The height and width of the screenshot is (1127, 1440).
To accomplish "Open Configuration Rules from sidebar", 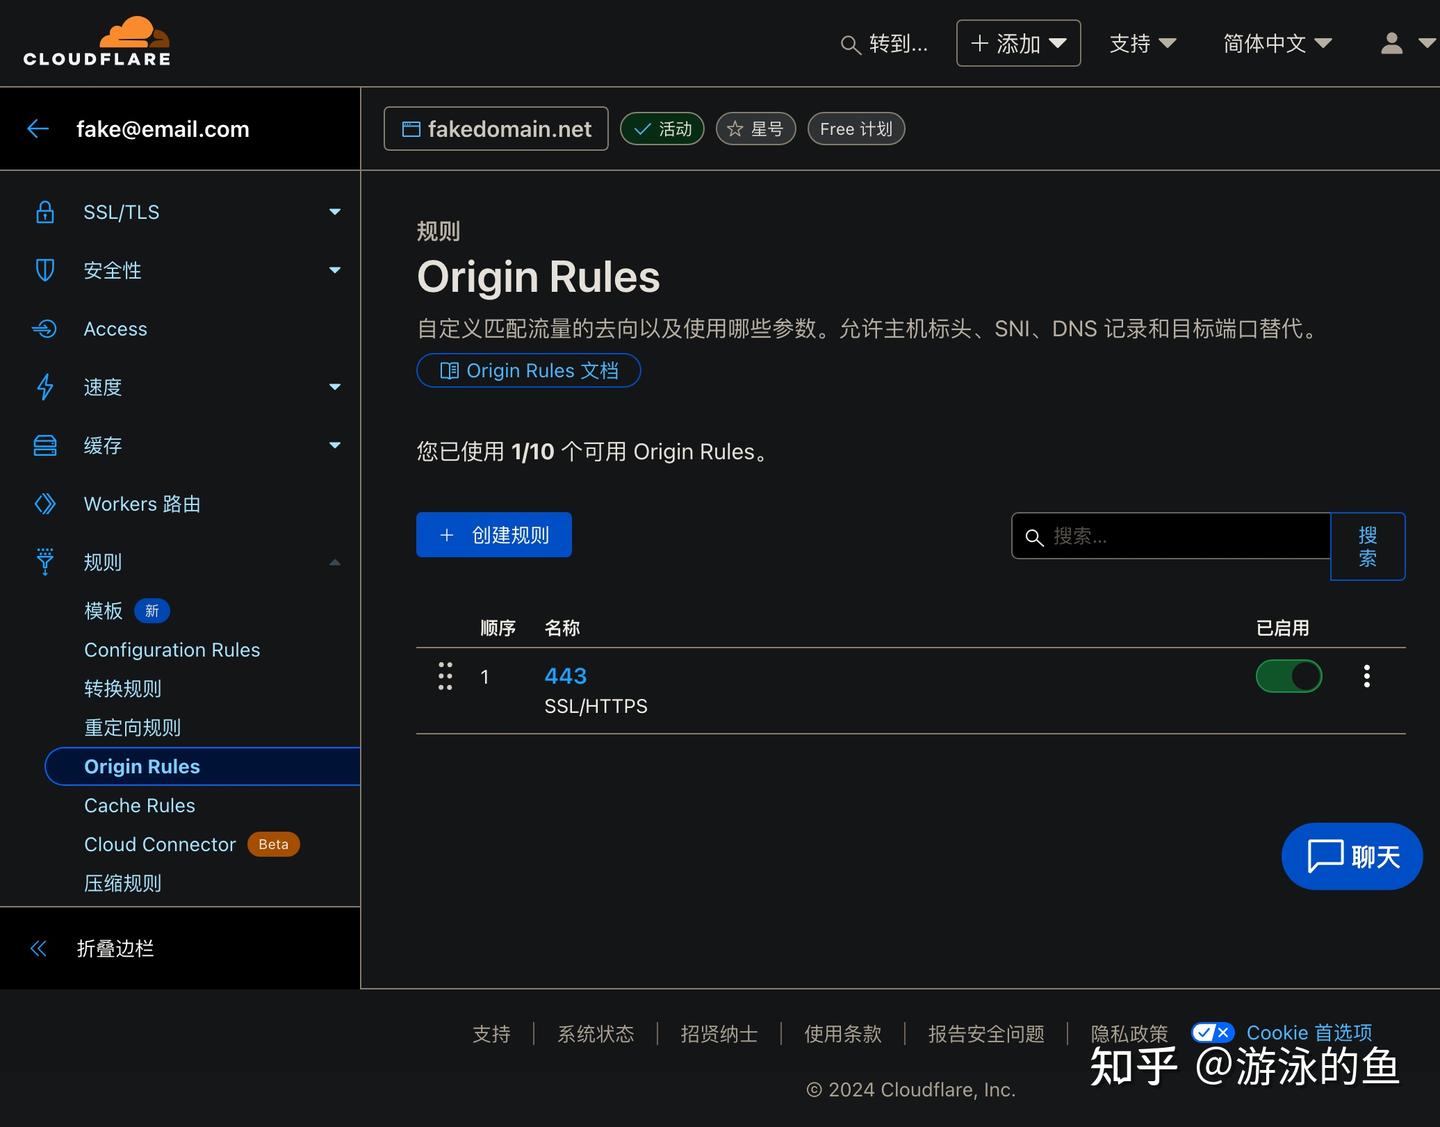I will (171, 649).
